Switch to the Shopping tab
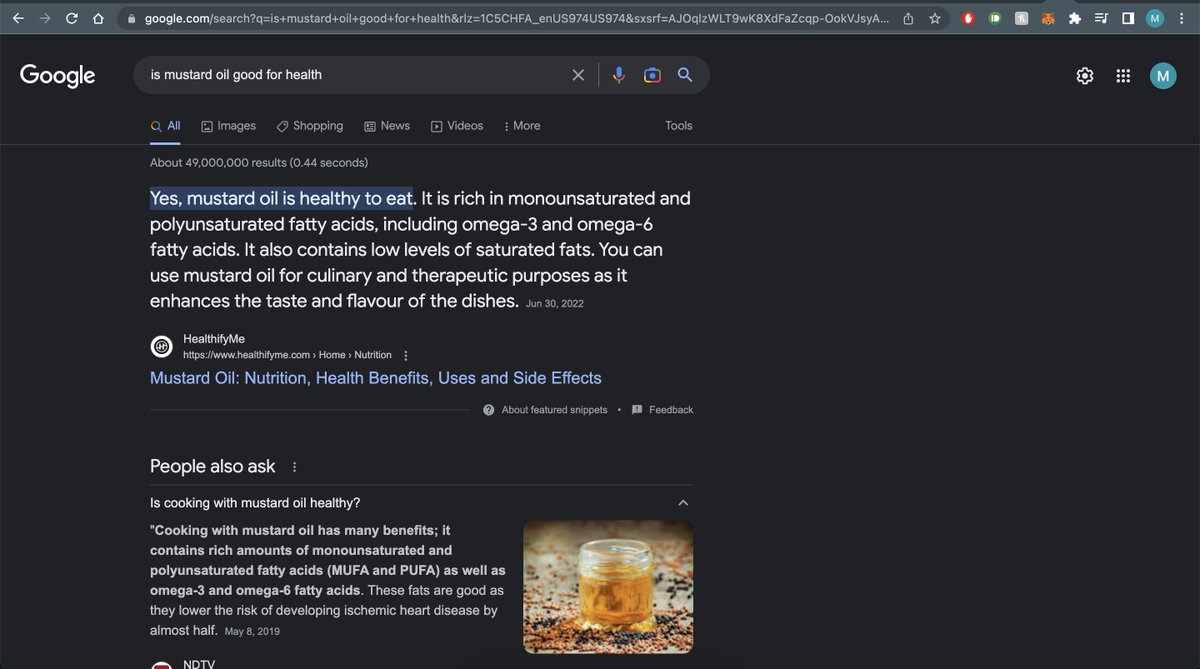The image size is (1200, 669). coord(310,126)
